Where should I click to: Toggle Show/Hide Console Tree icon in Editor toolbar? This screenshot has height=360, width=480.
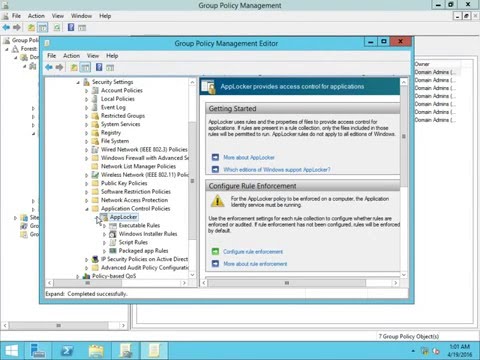tap(85, 68)
